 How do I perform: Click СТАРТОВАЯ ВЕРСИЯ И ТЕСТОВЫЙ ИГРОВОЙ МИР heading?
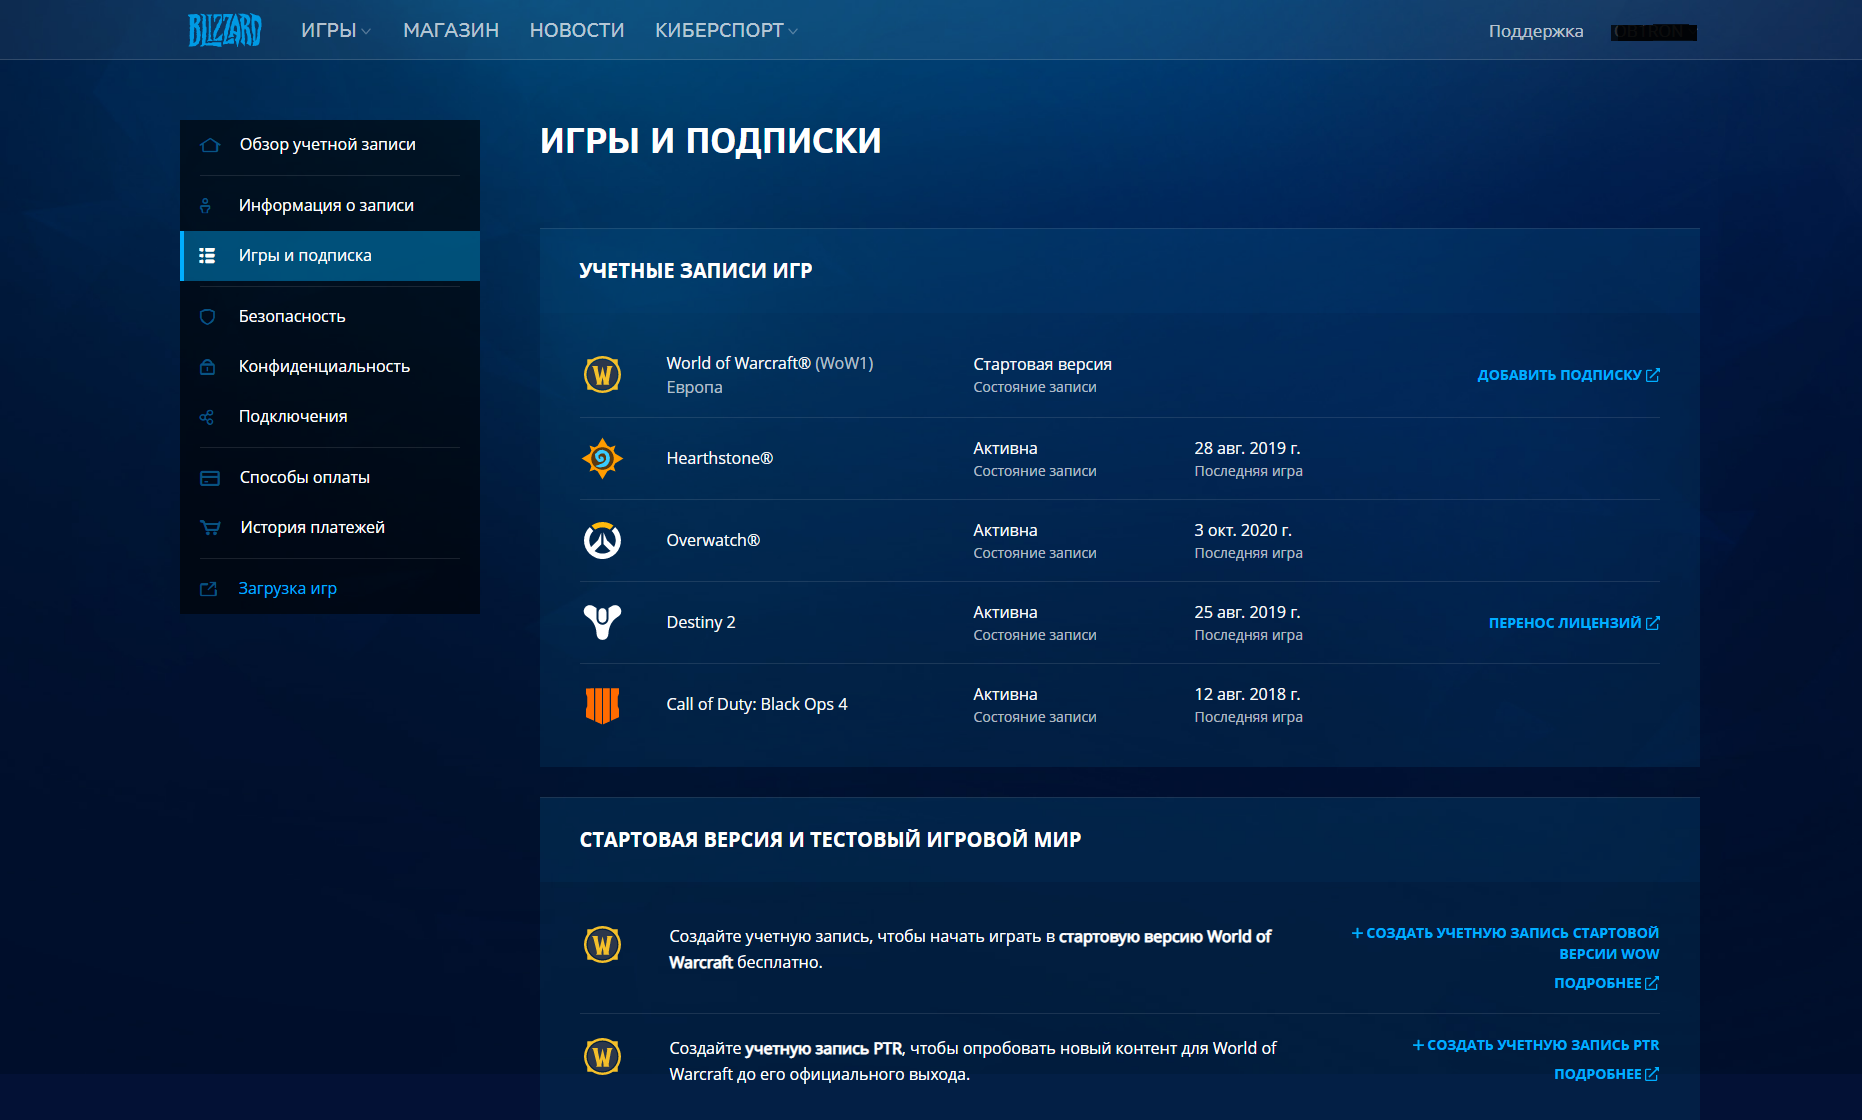tap(830, 840)
